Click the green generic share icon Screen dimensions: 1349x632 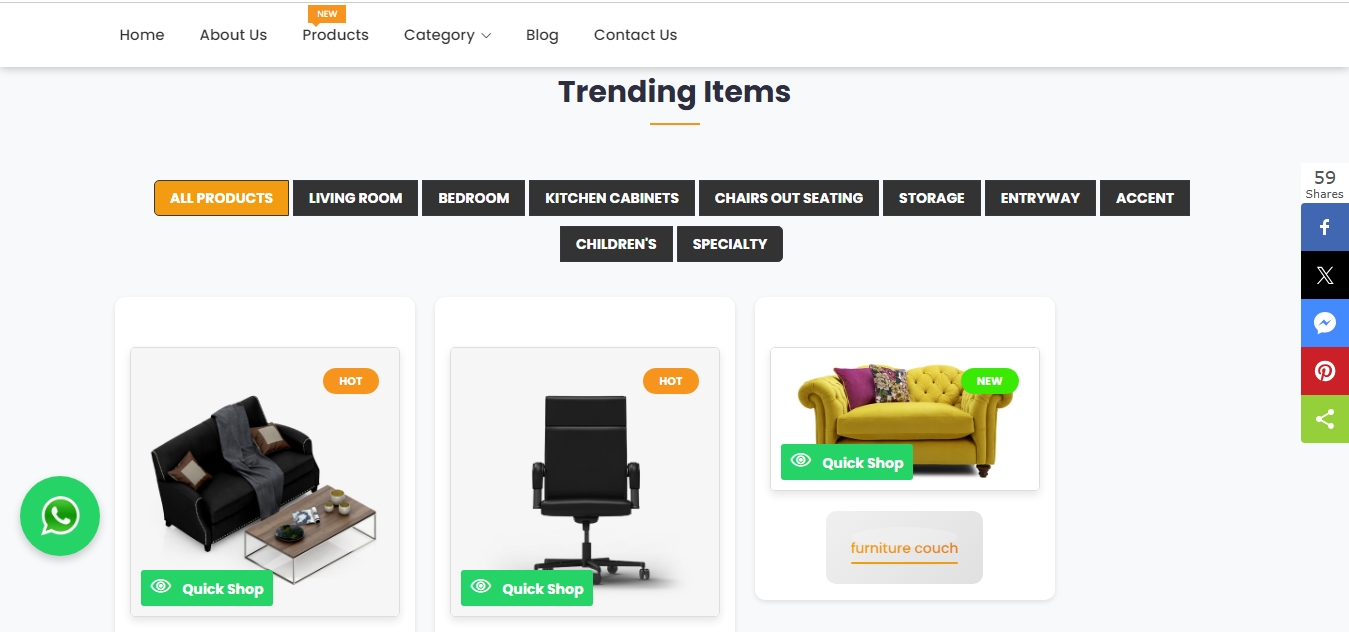1324,419
